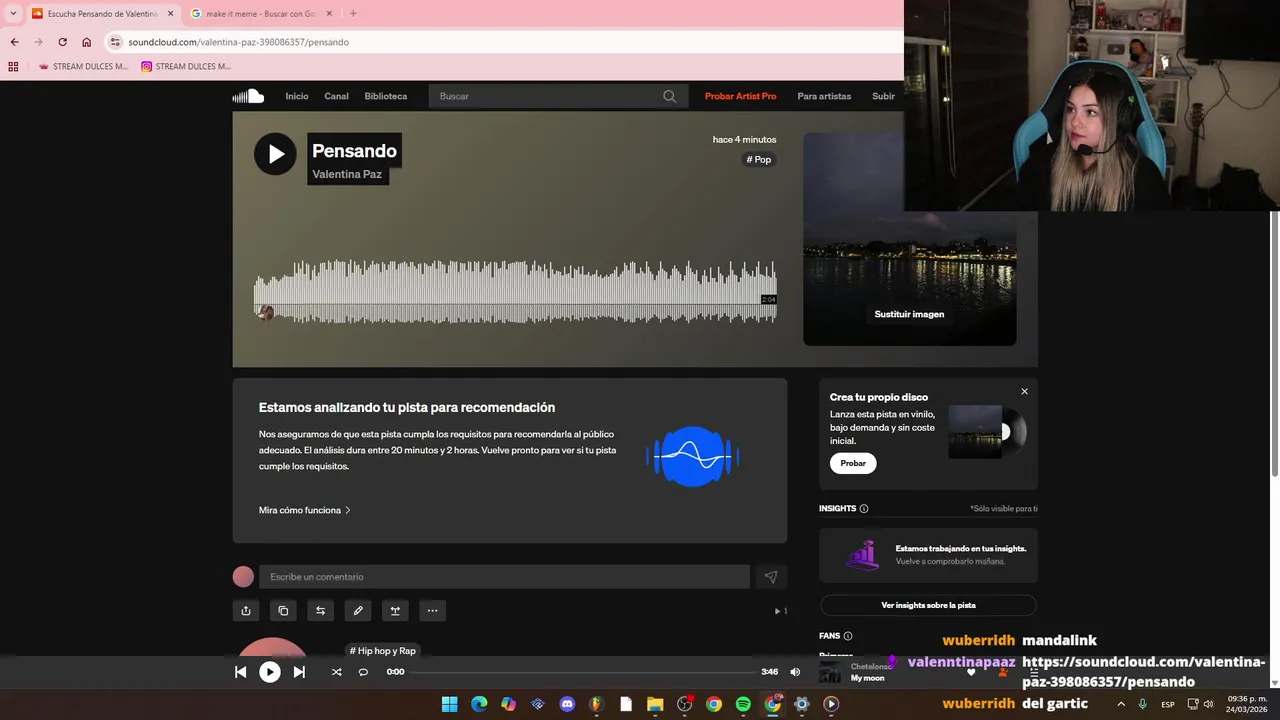
Task: Click the page vertical scrollbar
Action: tap(1274, 343)
